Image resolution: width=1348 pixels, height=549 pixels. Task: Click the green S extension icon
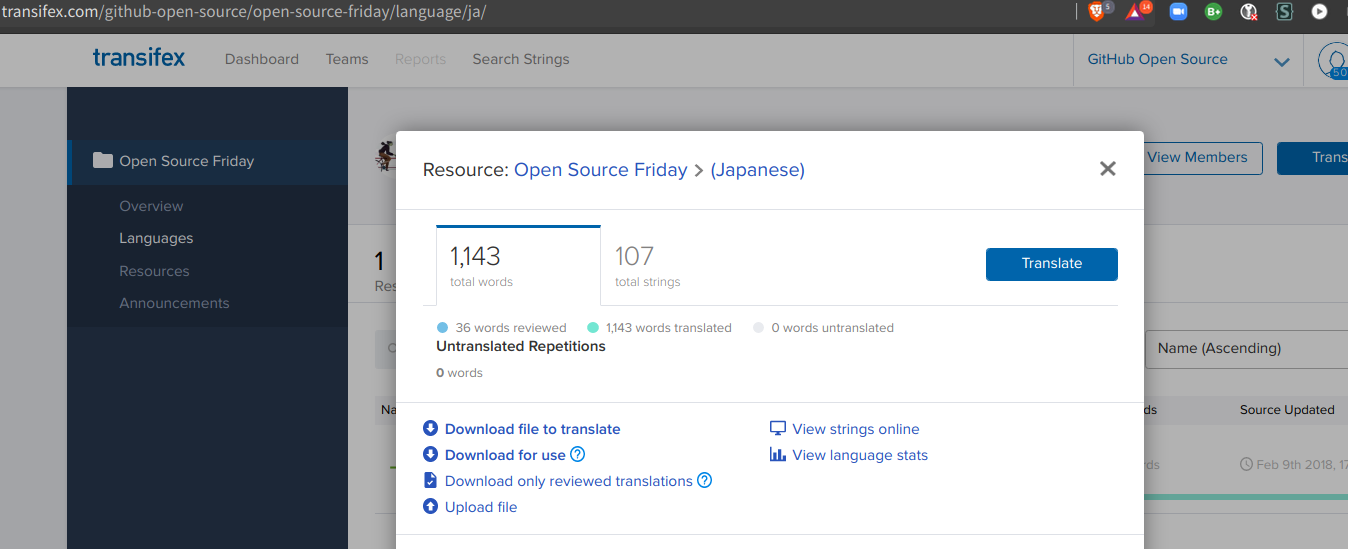[1284, 12]
